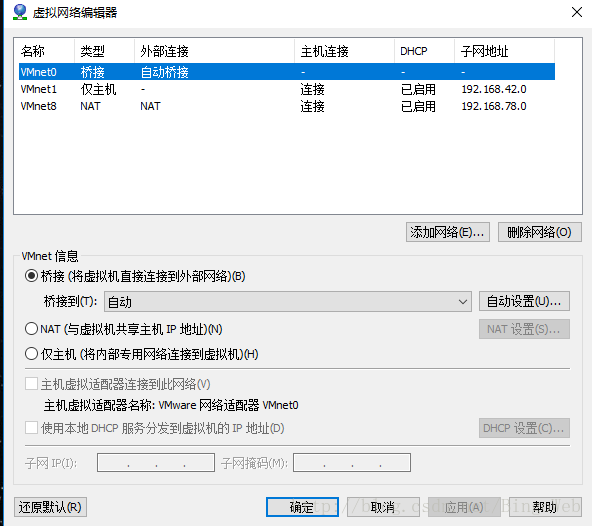
Task: Click the 桥接 type cell of VMnet0
Action: pos(92,72)
